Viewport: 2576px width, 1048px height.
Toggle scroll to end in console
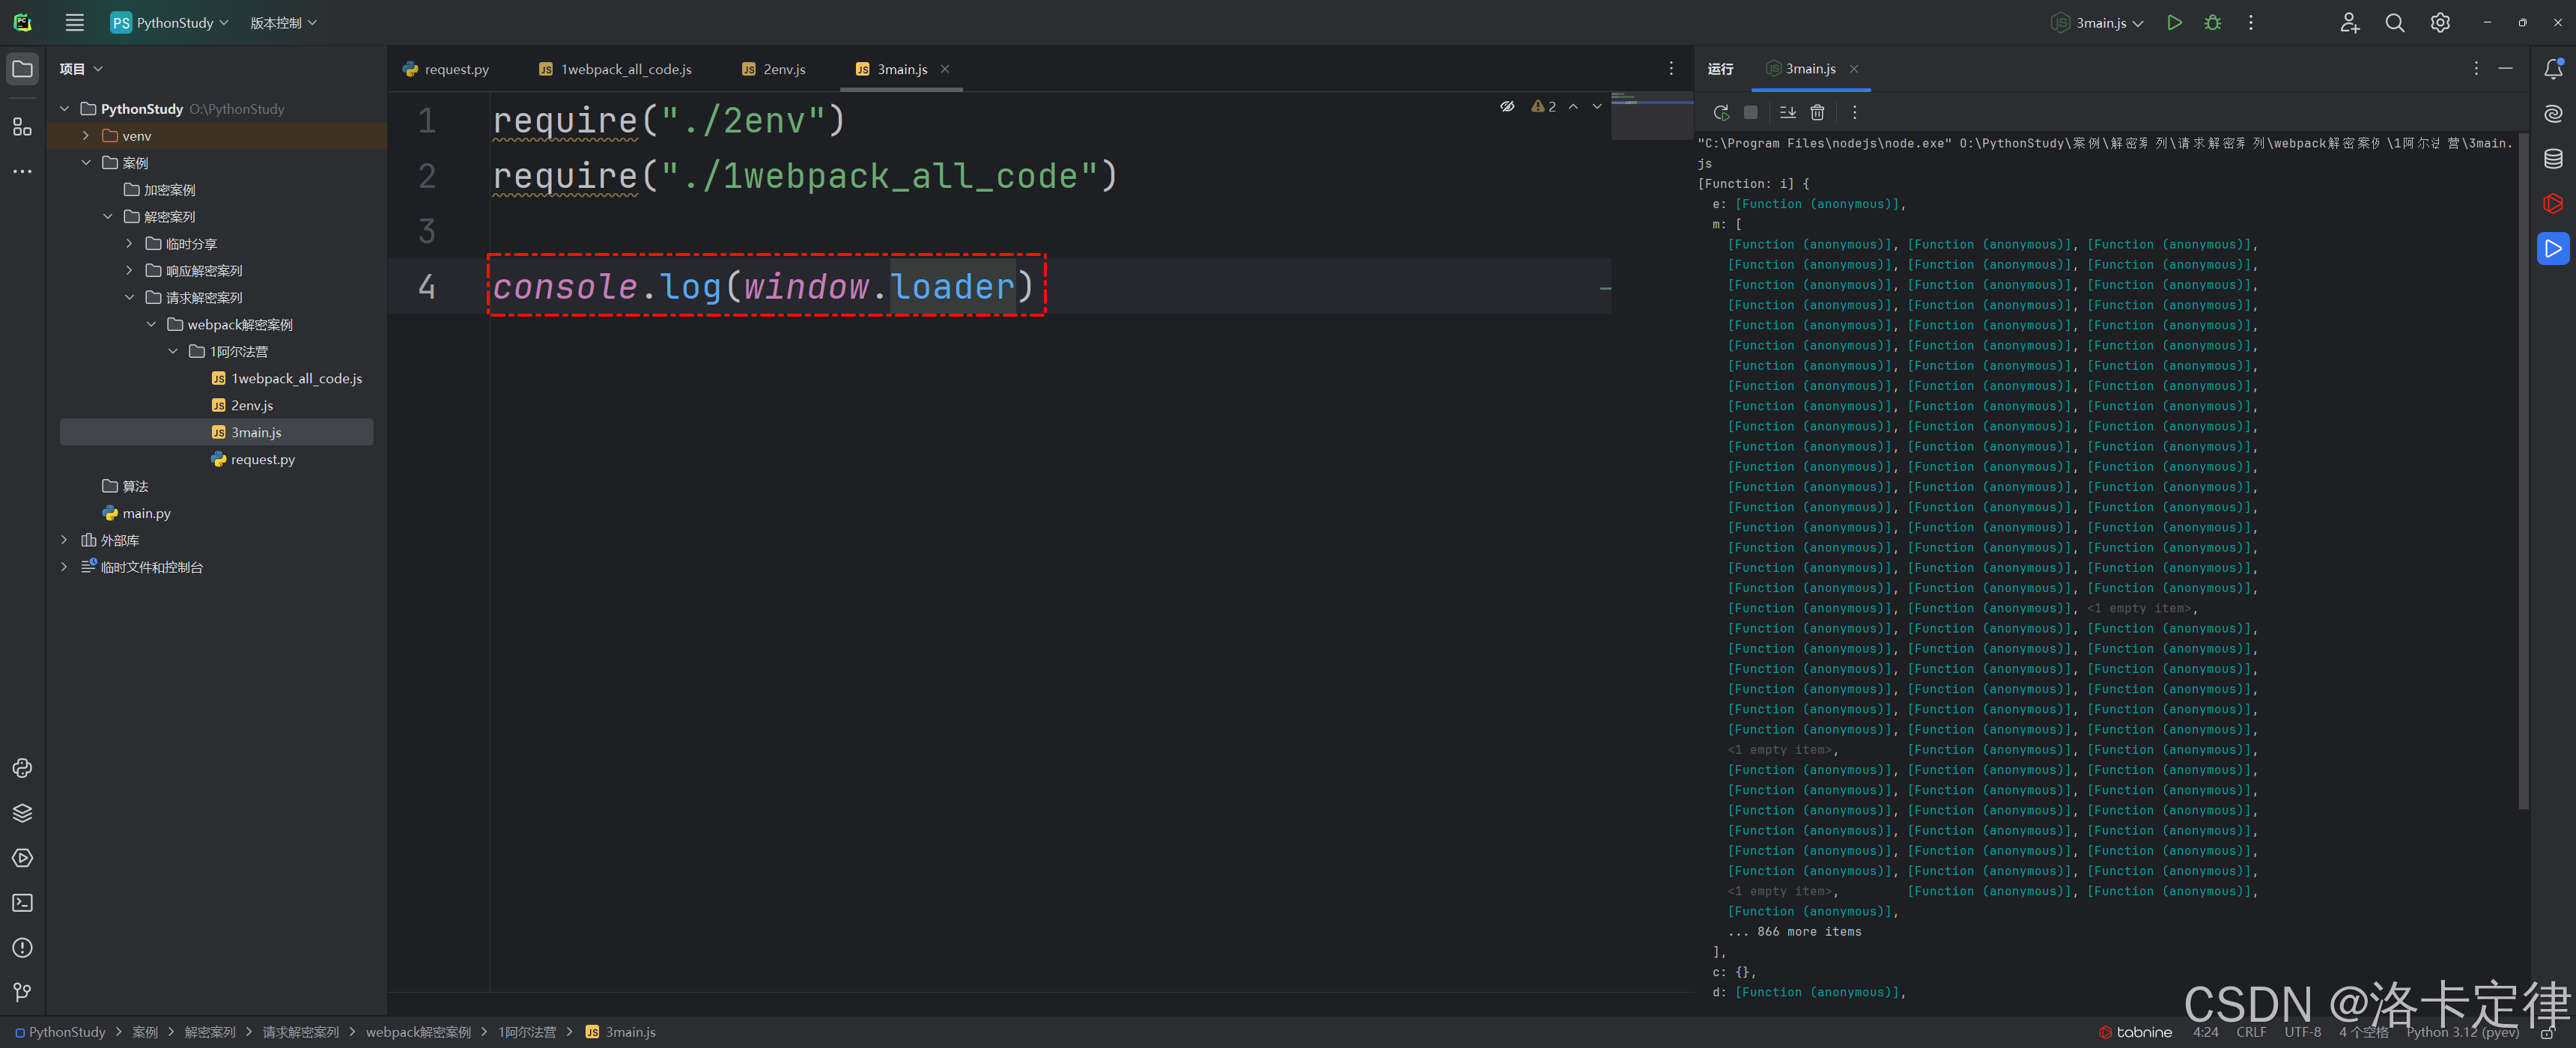click(1787, 112)
